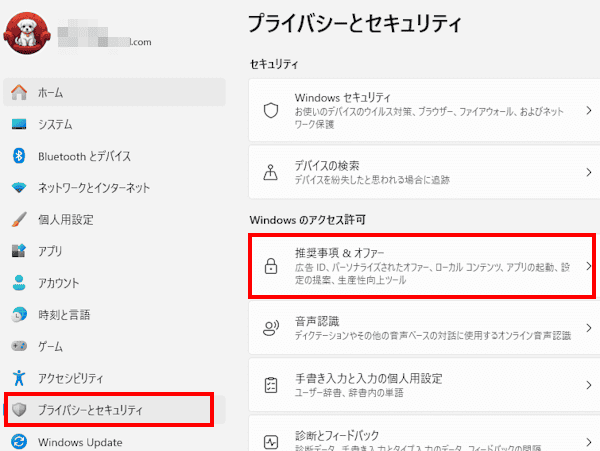600x451 pixels.
Task: Click speech icon on 音声認識 card
Action: [271, 327]
